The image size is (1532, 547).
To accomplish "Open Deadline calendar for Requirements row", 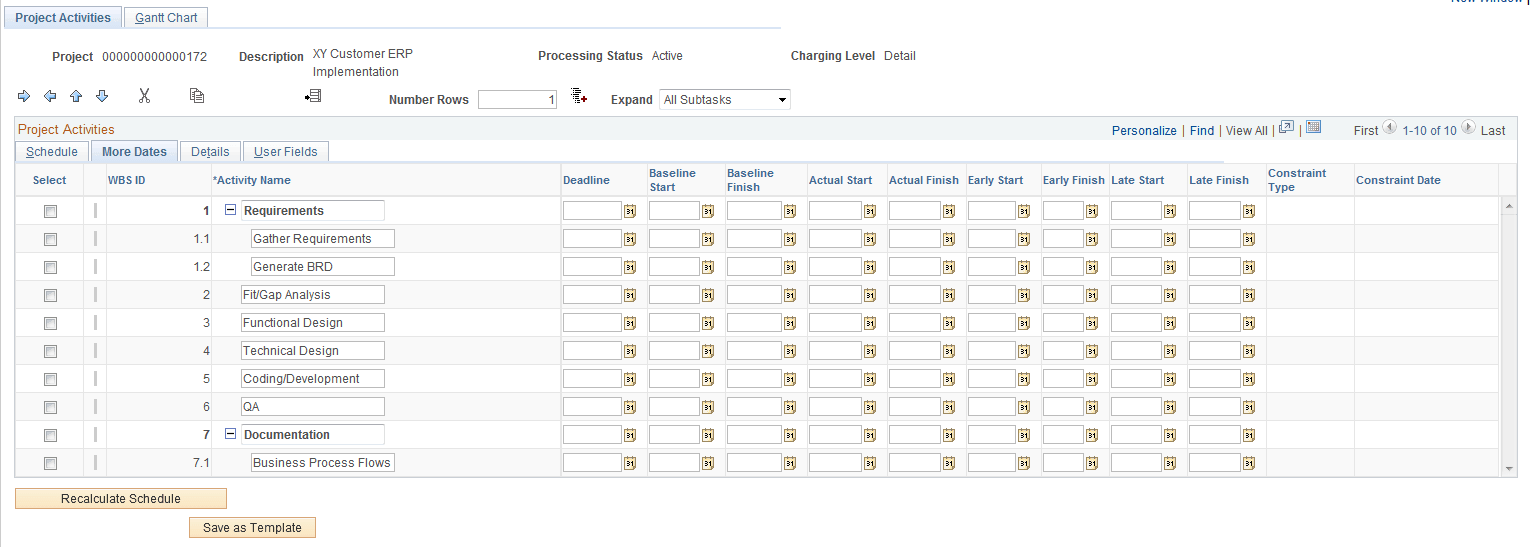I will 631,211.
